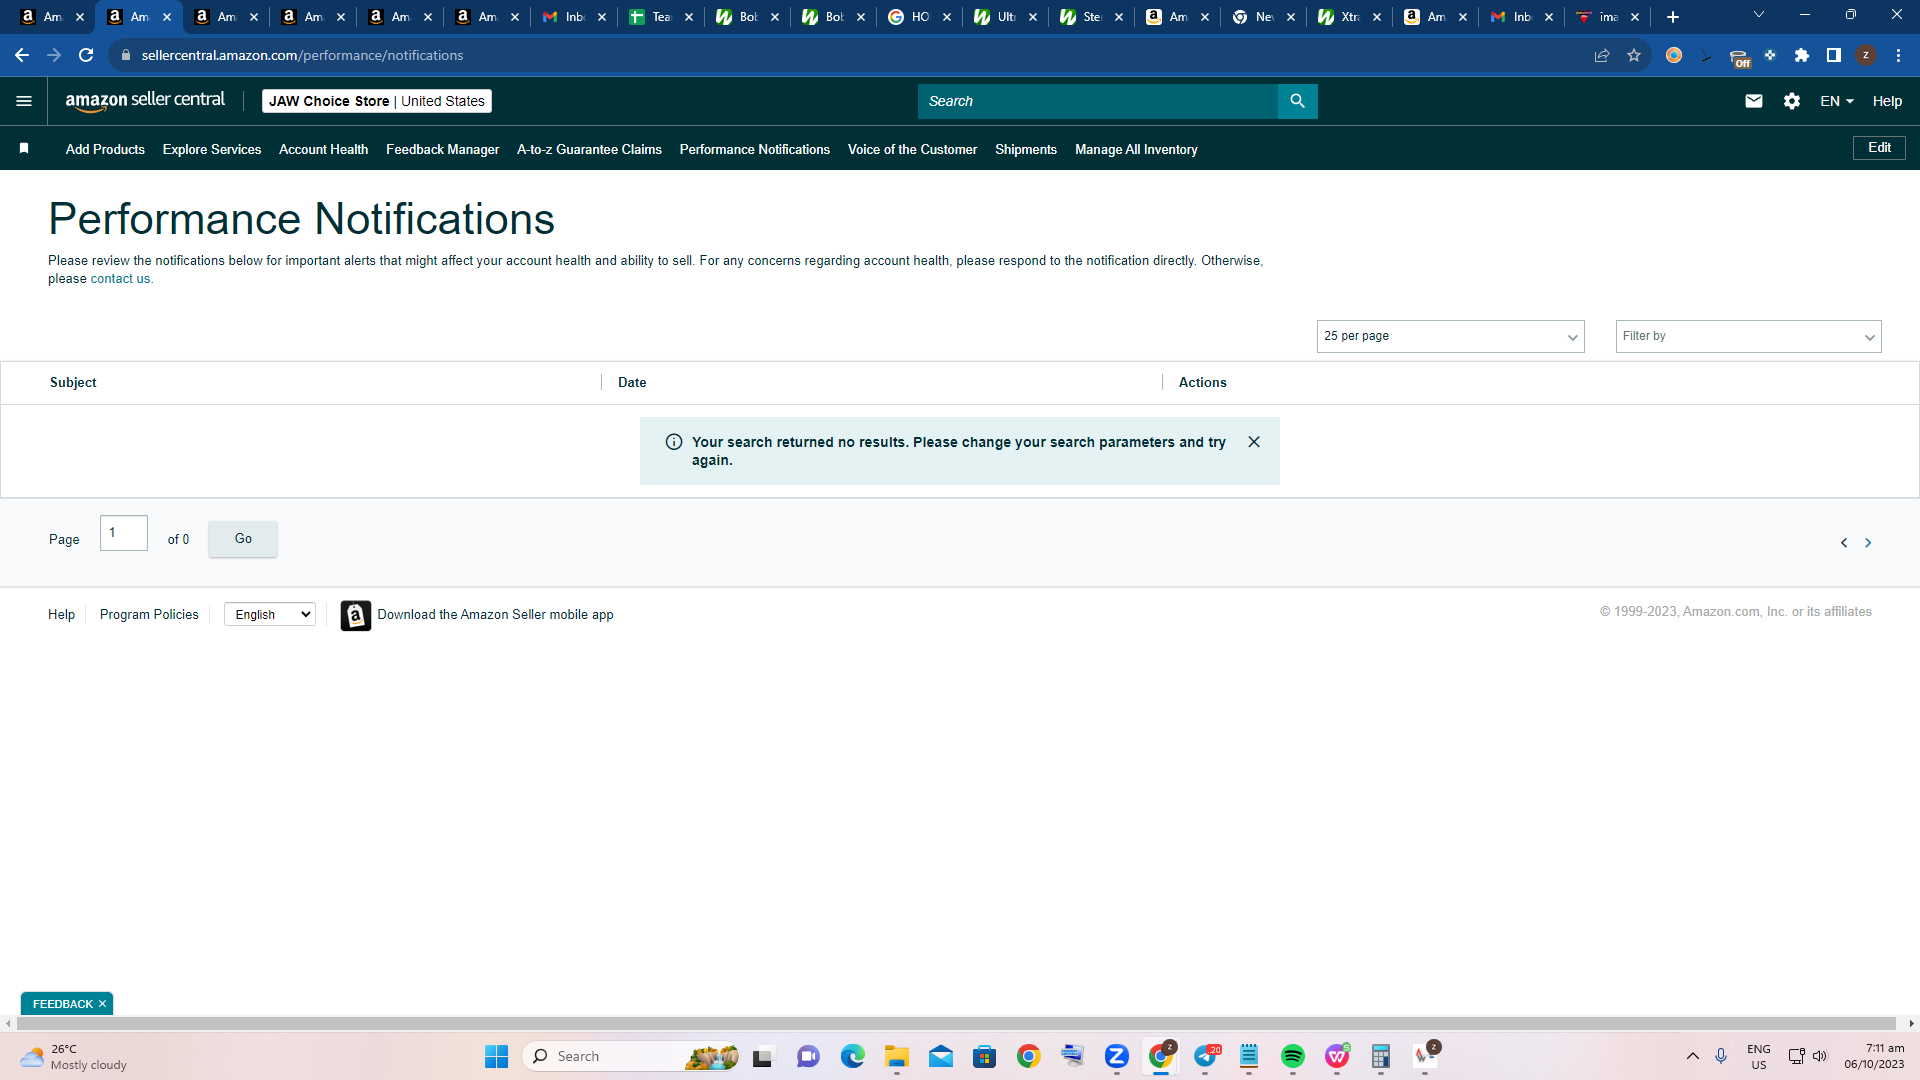Open A-to-z Guarantee Claims

[x=589, y=149]
